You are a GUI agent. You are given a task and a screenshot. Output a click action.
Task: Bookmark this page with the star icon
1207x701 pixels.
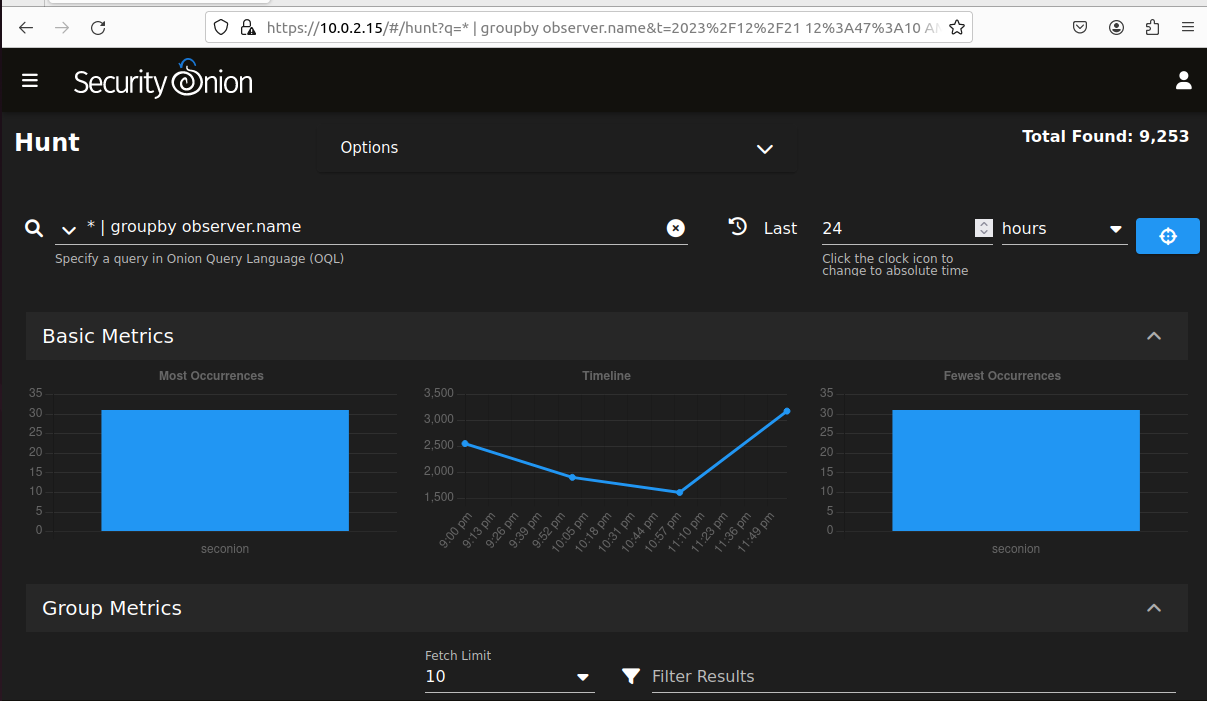[957, 28]
